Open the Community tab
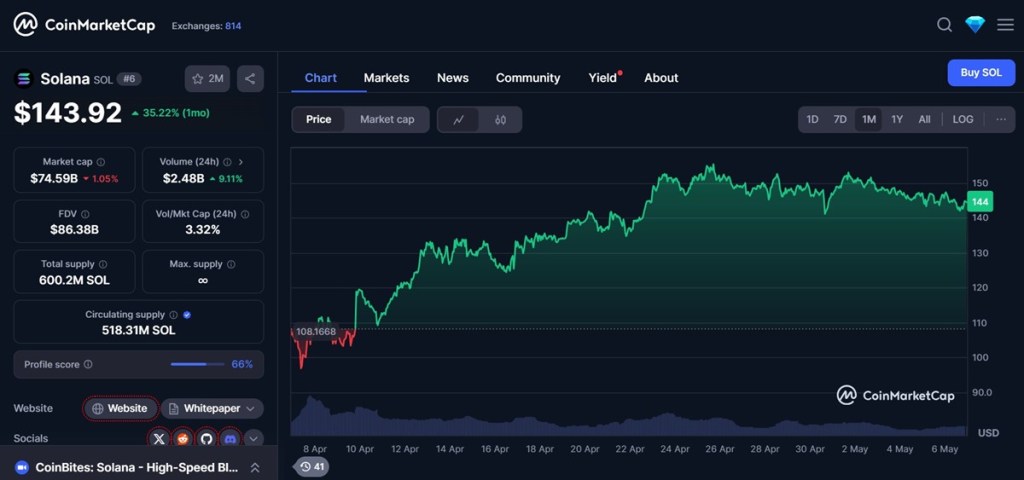Image resolution: width=1024 pixels, height=480 pixels. [528, 78]
